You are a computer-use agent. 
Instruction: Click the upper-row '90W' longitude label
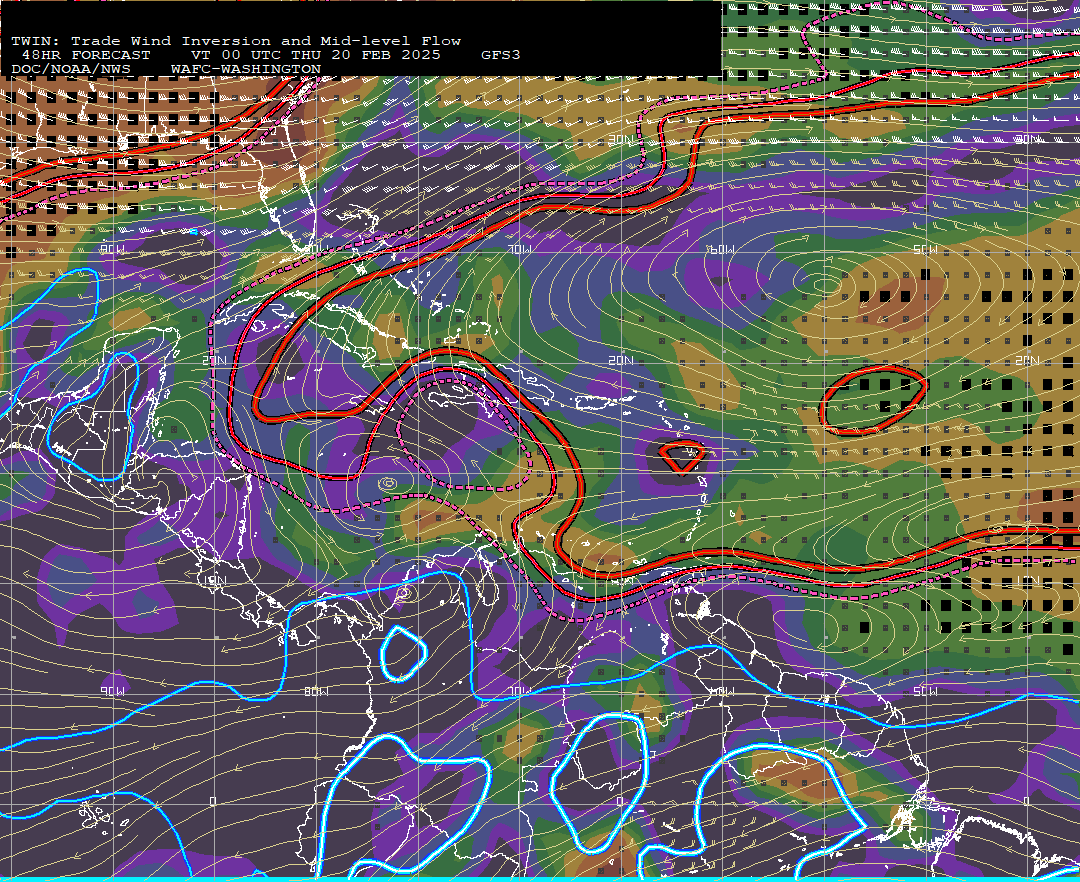pyautogui.click(x=112, y=249)
